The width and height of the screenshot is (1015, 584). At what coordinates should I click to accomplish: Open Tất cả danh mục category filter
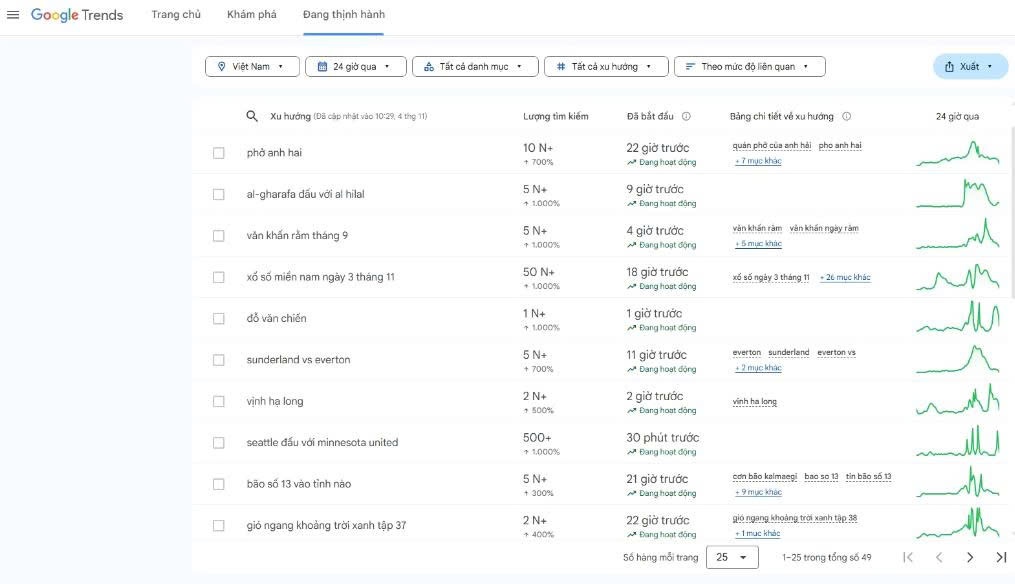click(475, 67)
